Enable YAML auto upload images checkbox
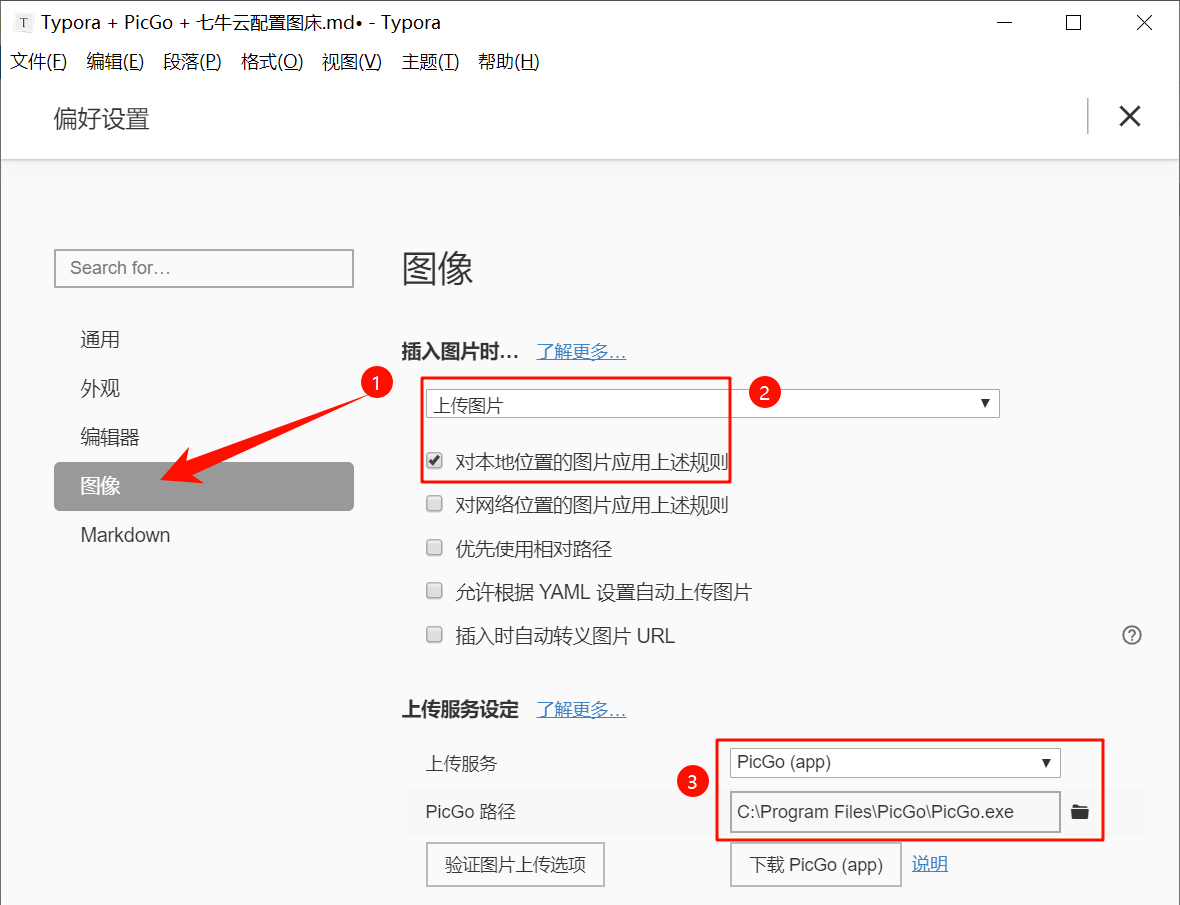Image resolution: width=1180 pixels, height=905 pixels. click(435, 592)
